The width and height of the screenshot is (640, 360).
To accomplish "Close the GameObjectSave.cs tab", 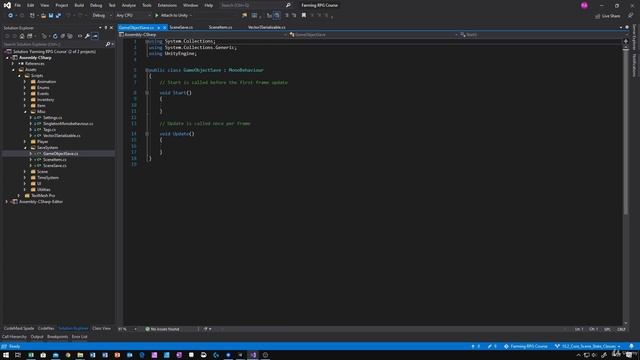I will click(x=164, y=27).
